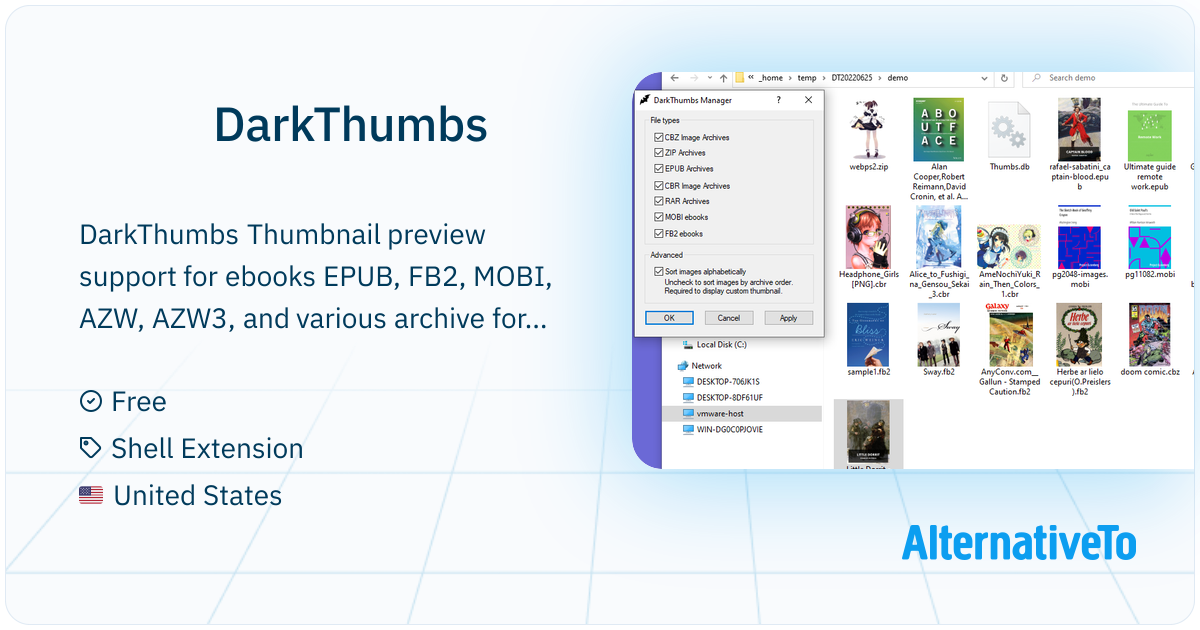Click the refresh button in address bar
The height and width of the screenshot is (630, 1200).
pyautogui.click(x=1005, y=77)
